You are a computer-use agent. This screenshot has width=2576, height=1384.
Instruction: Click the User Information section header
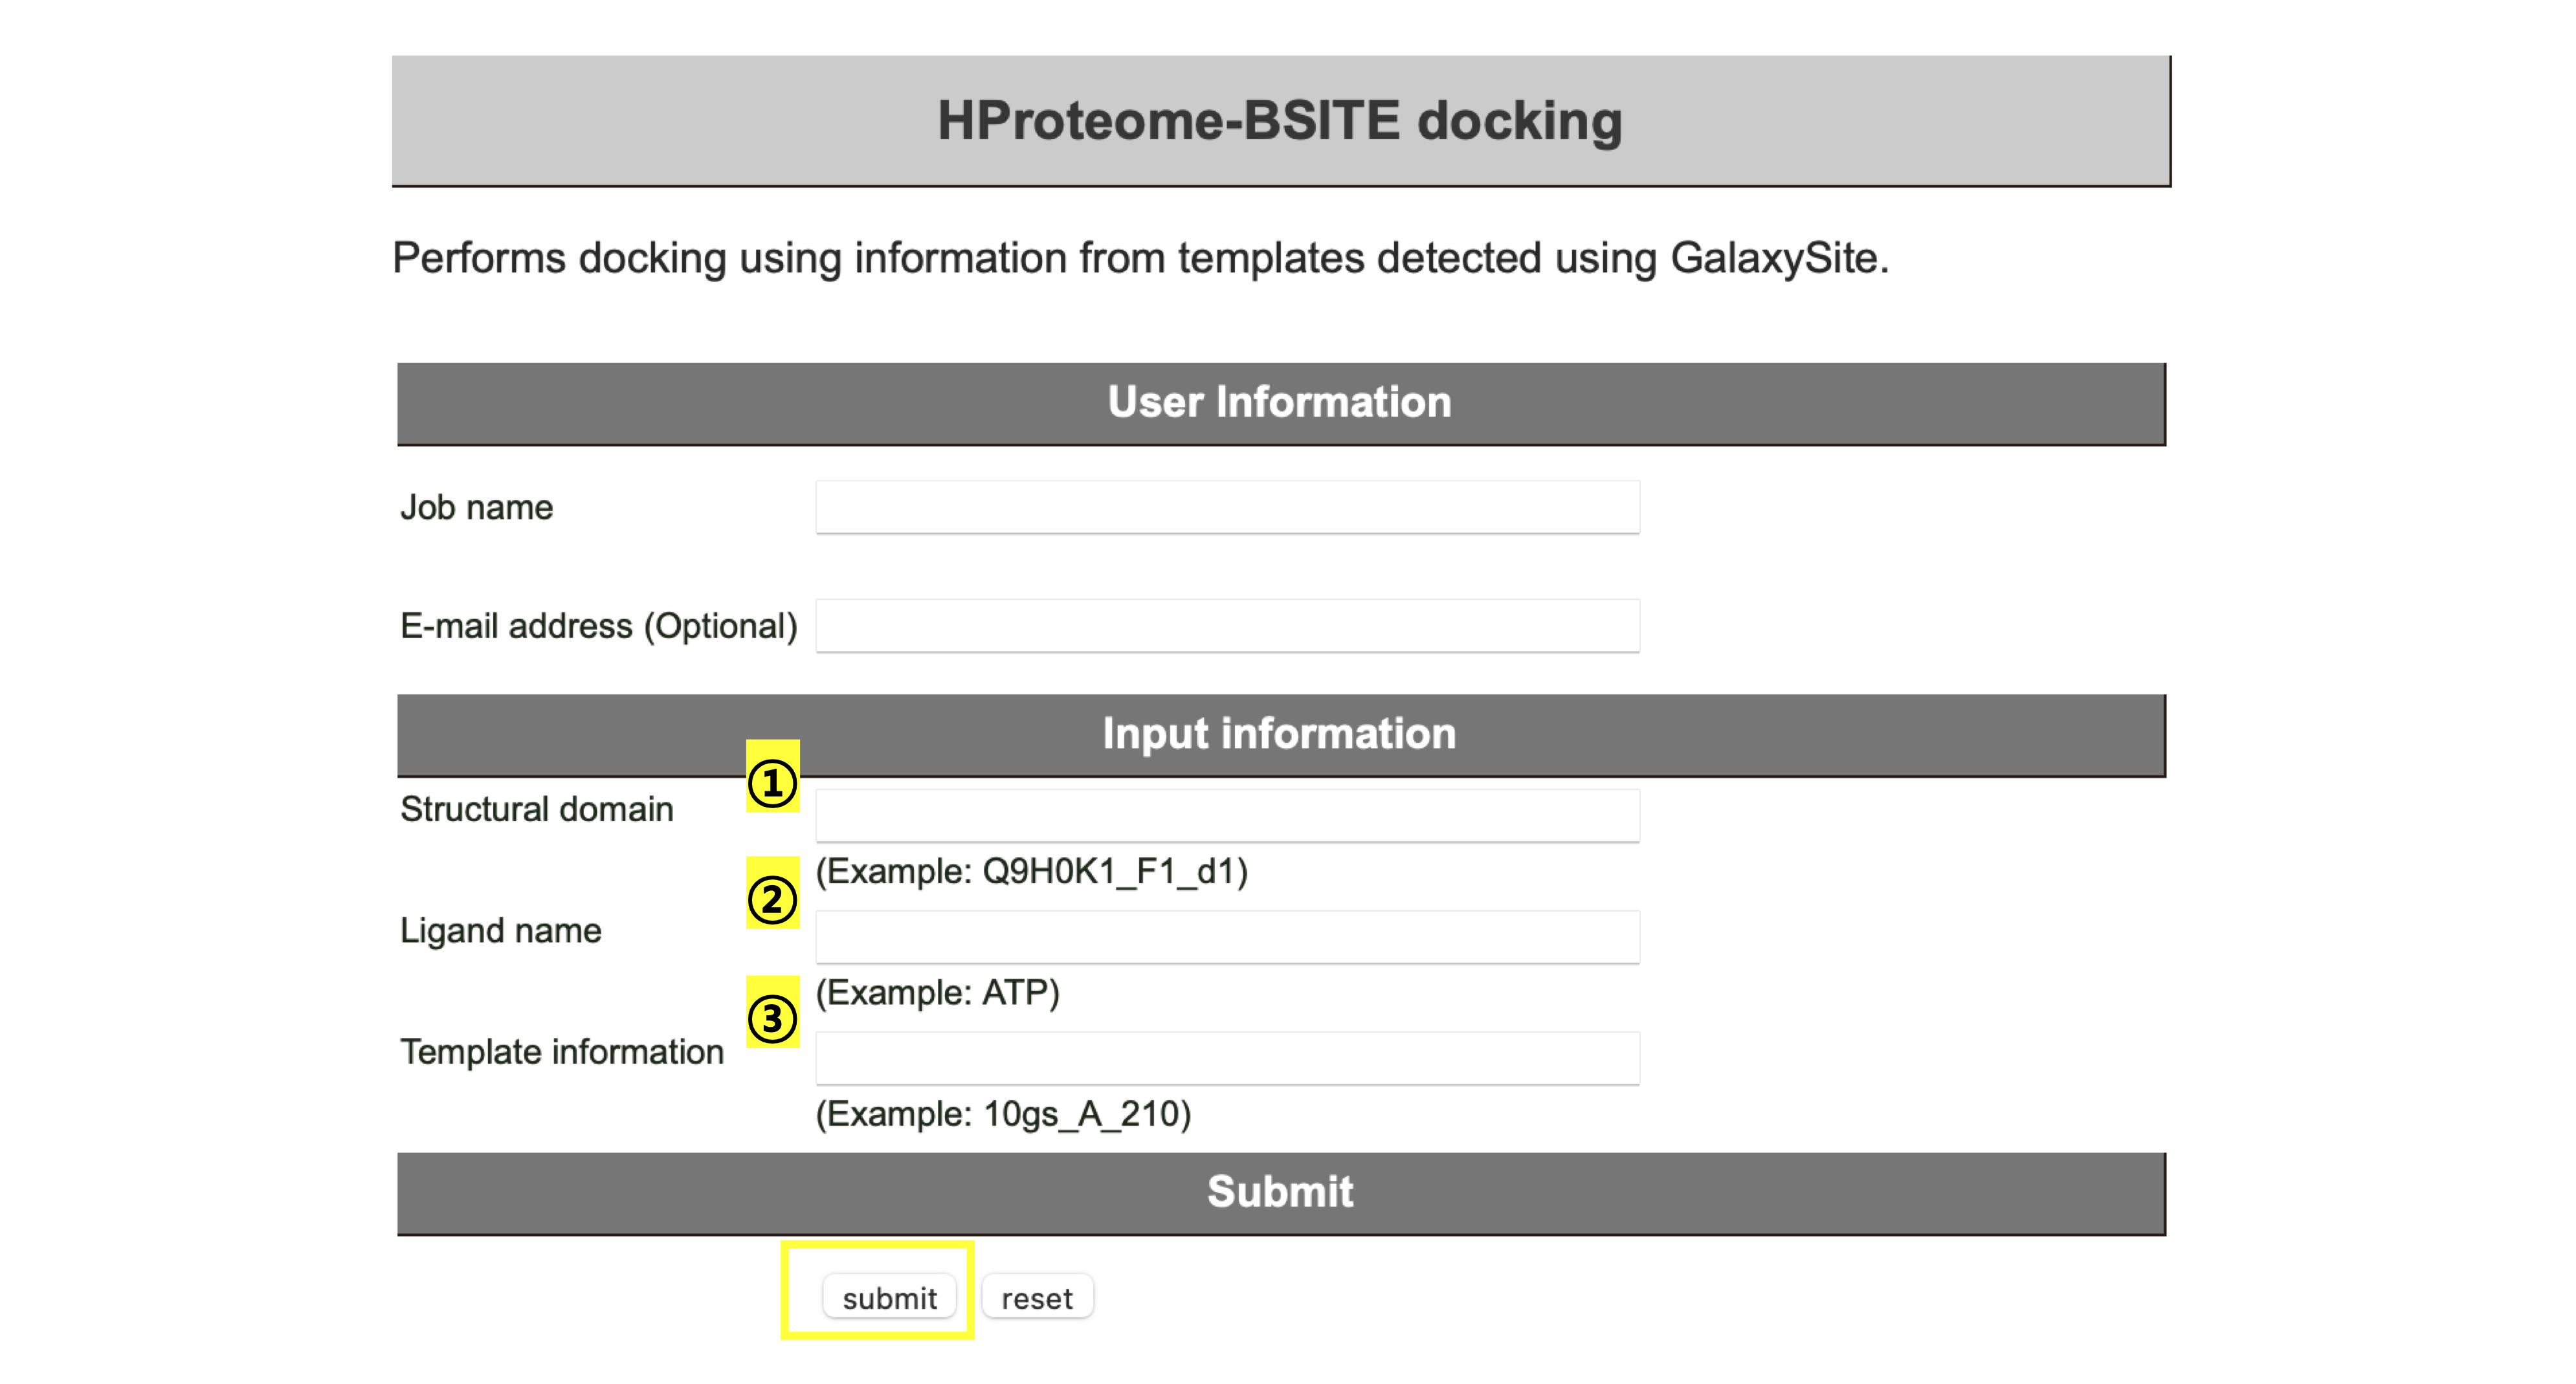(1281, 403)
